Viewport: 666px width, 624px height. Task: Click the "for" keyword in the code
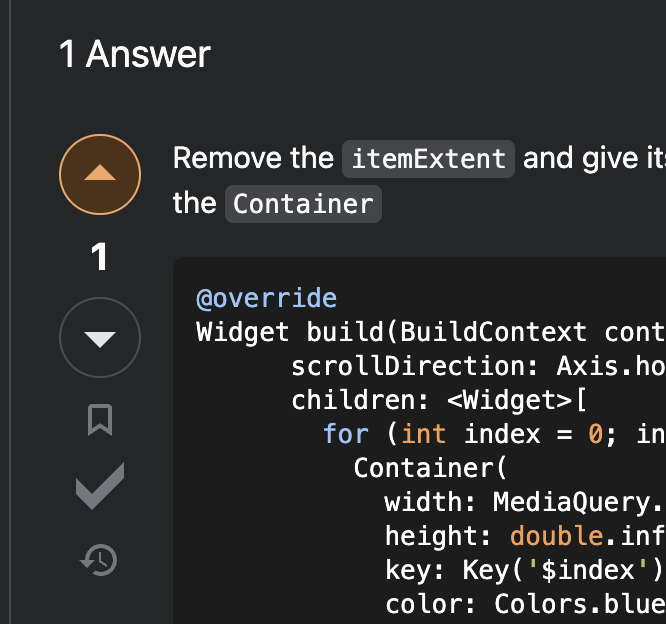pyautogui.click(x=346, y=434)
